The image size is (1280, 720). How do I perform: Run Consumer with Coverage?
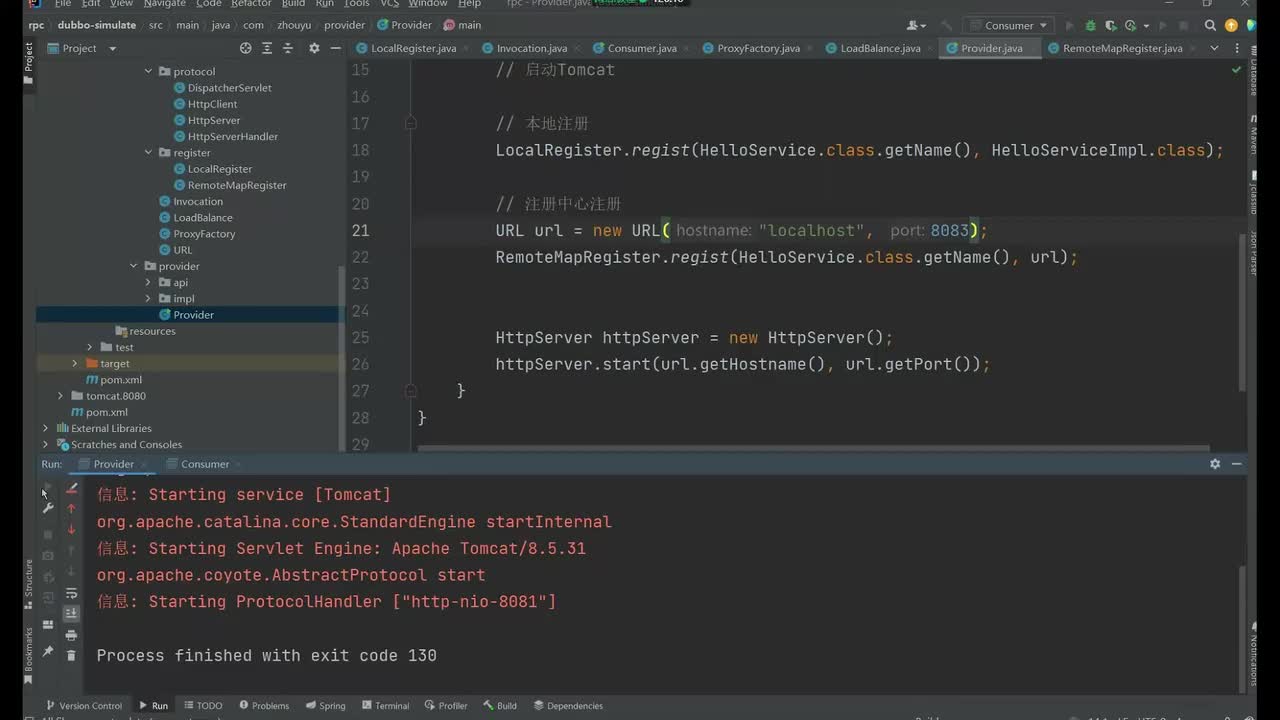tap(1112, 25)
